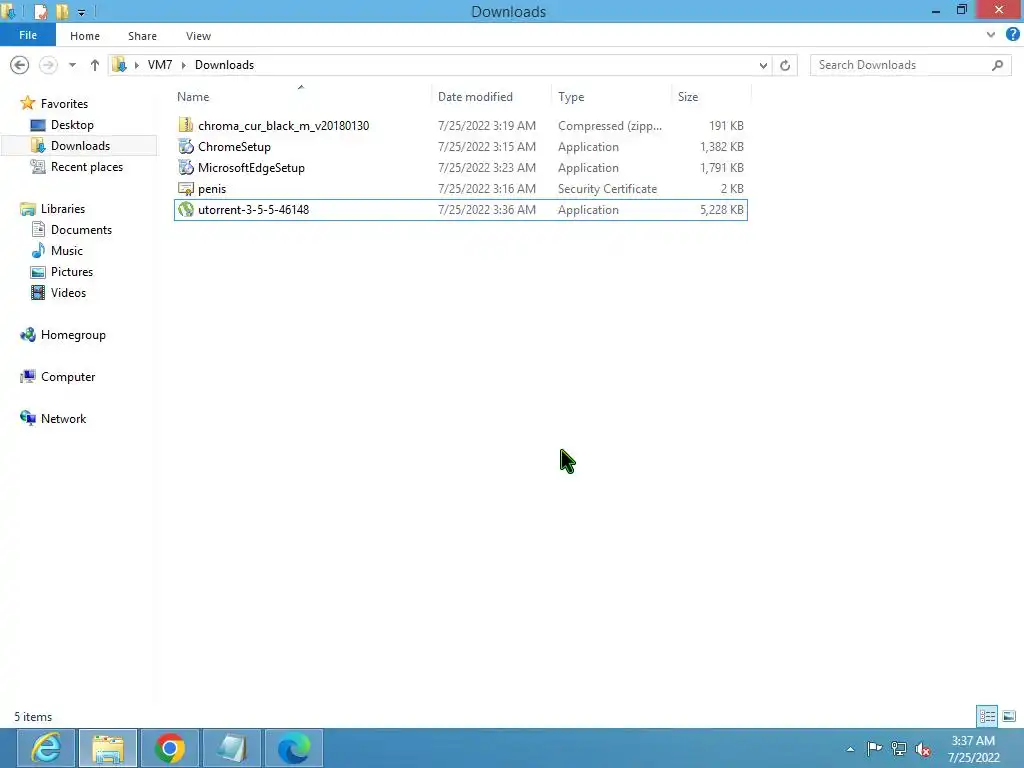Select Favorites in the navigation pane

pyautogui.click(x=64, y=103)
